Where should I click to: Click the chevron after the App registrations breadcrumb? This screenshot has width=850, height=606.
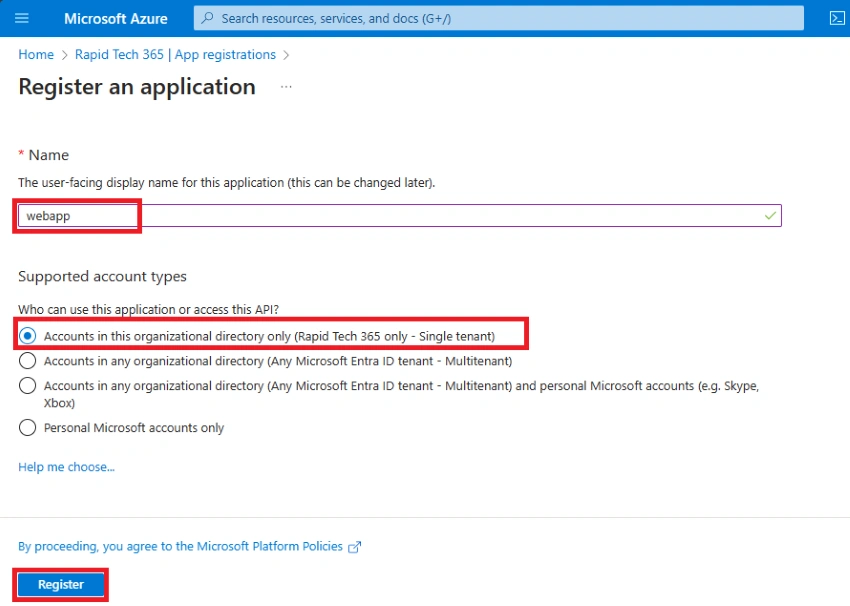[286, 55]
